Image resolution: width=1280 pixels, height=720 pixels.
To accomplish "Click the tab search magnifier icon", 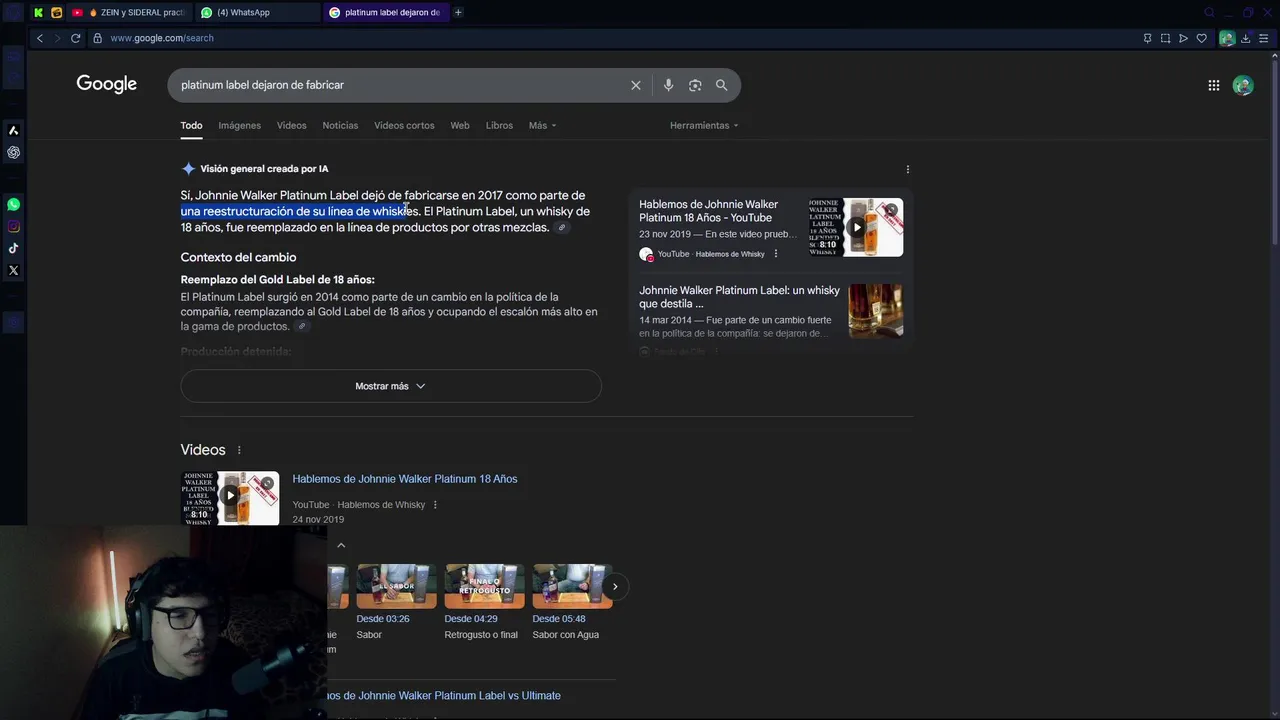I will (x=1209, y=13).
